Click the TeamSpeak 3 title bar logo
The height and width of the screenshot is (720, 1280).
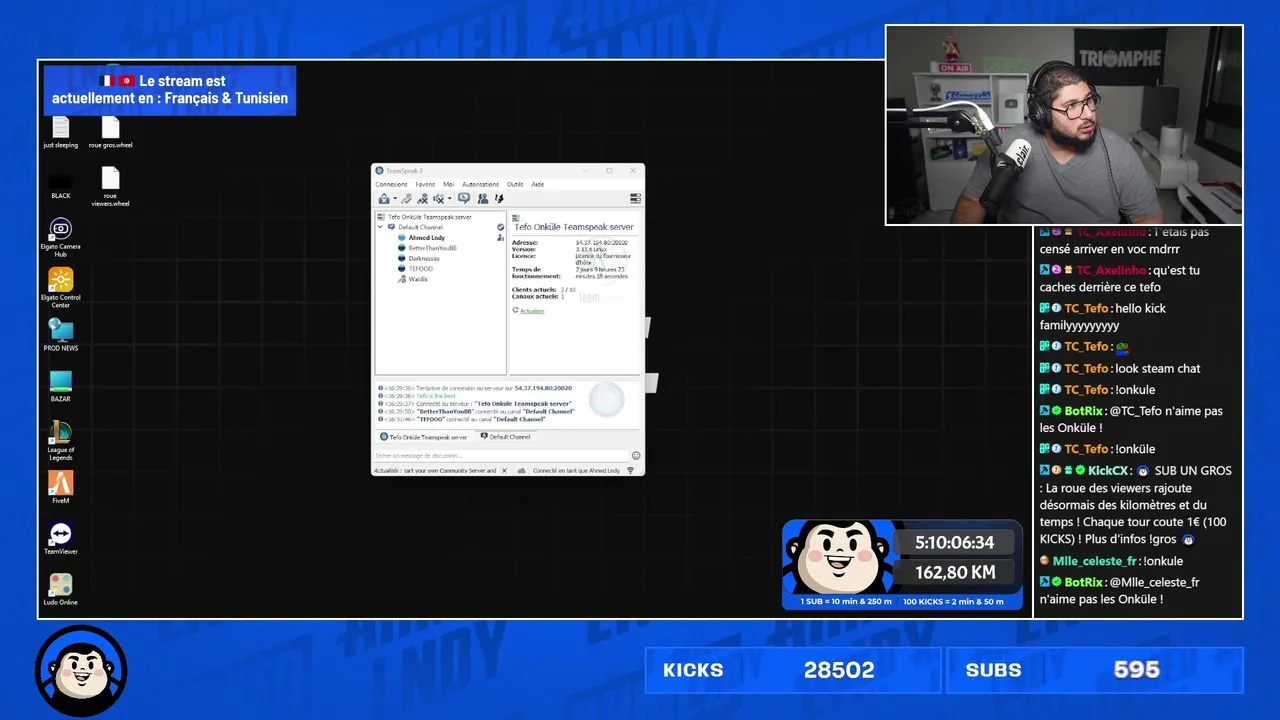pyautogui.click(x=379, y=170)
